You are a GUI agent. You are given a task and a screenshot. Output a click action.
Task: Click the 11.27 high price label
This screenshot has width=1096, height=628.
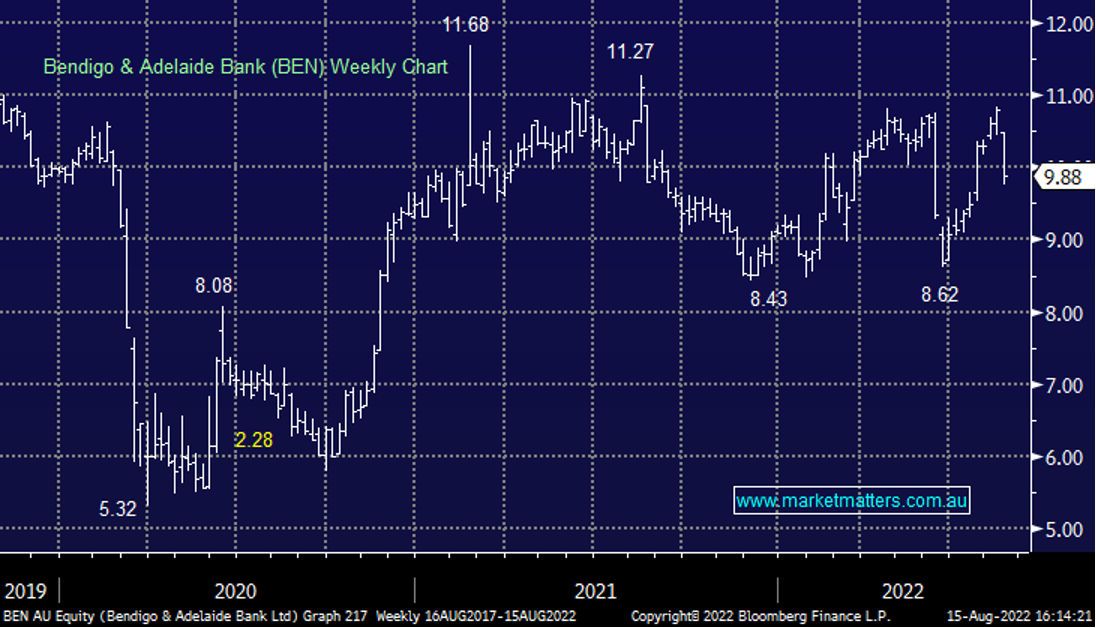click(x=630, y=53)
